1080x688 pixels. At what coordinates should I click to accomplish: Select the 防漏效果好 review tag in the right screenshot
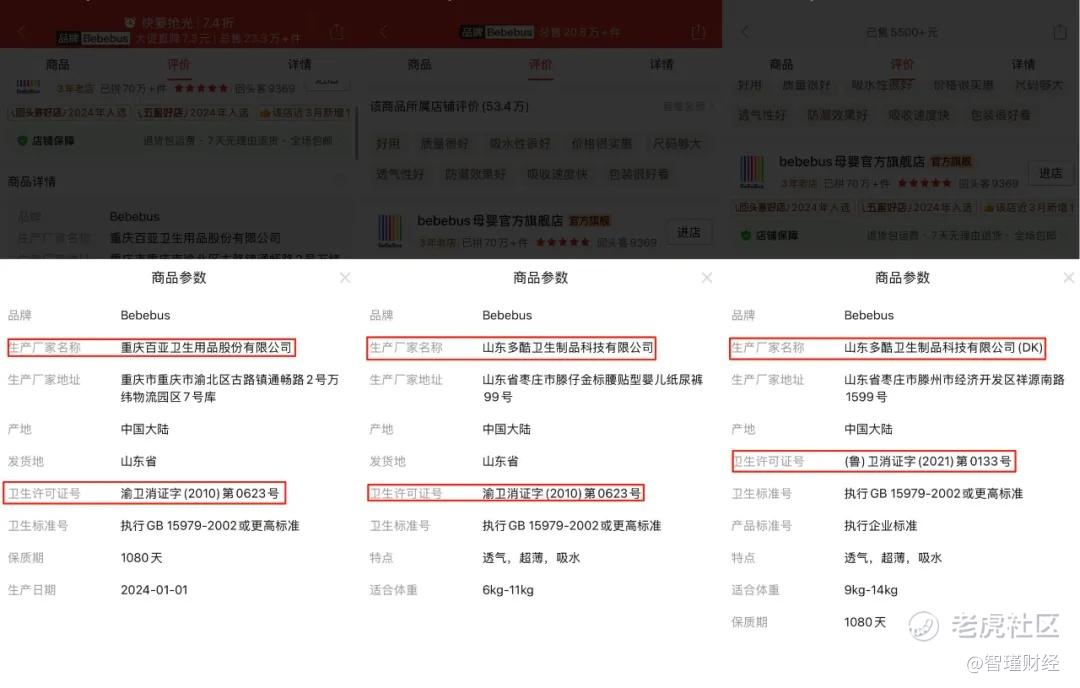(837, 115)
